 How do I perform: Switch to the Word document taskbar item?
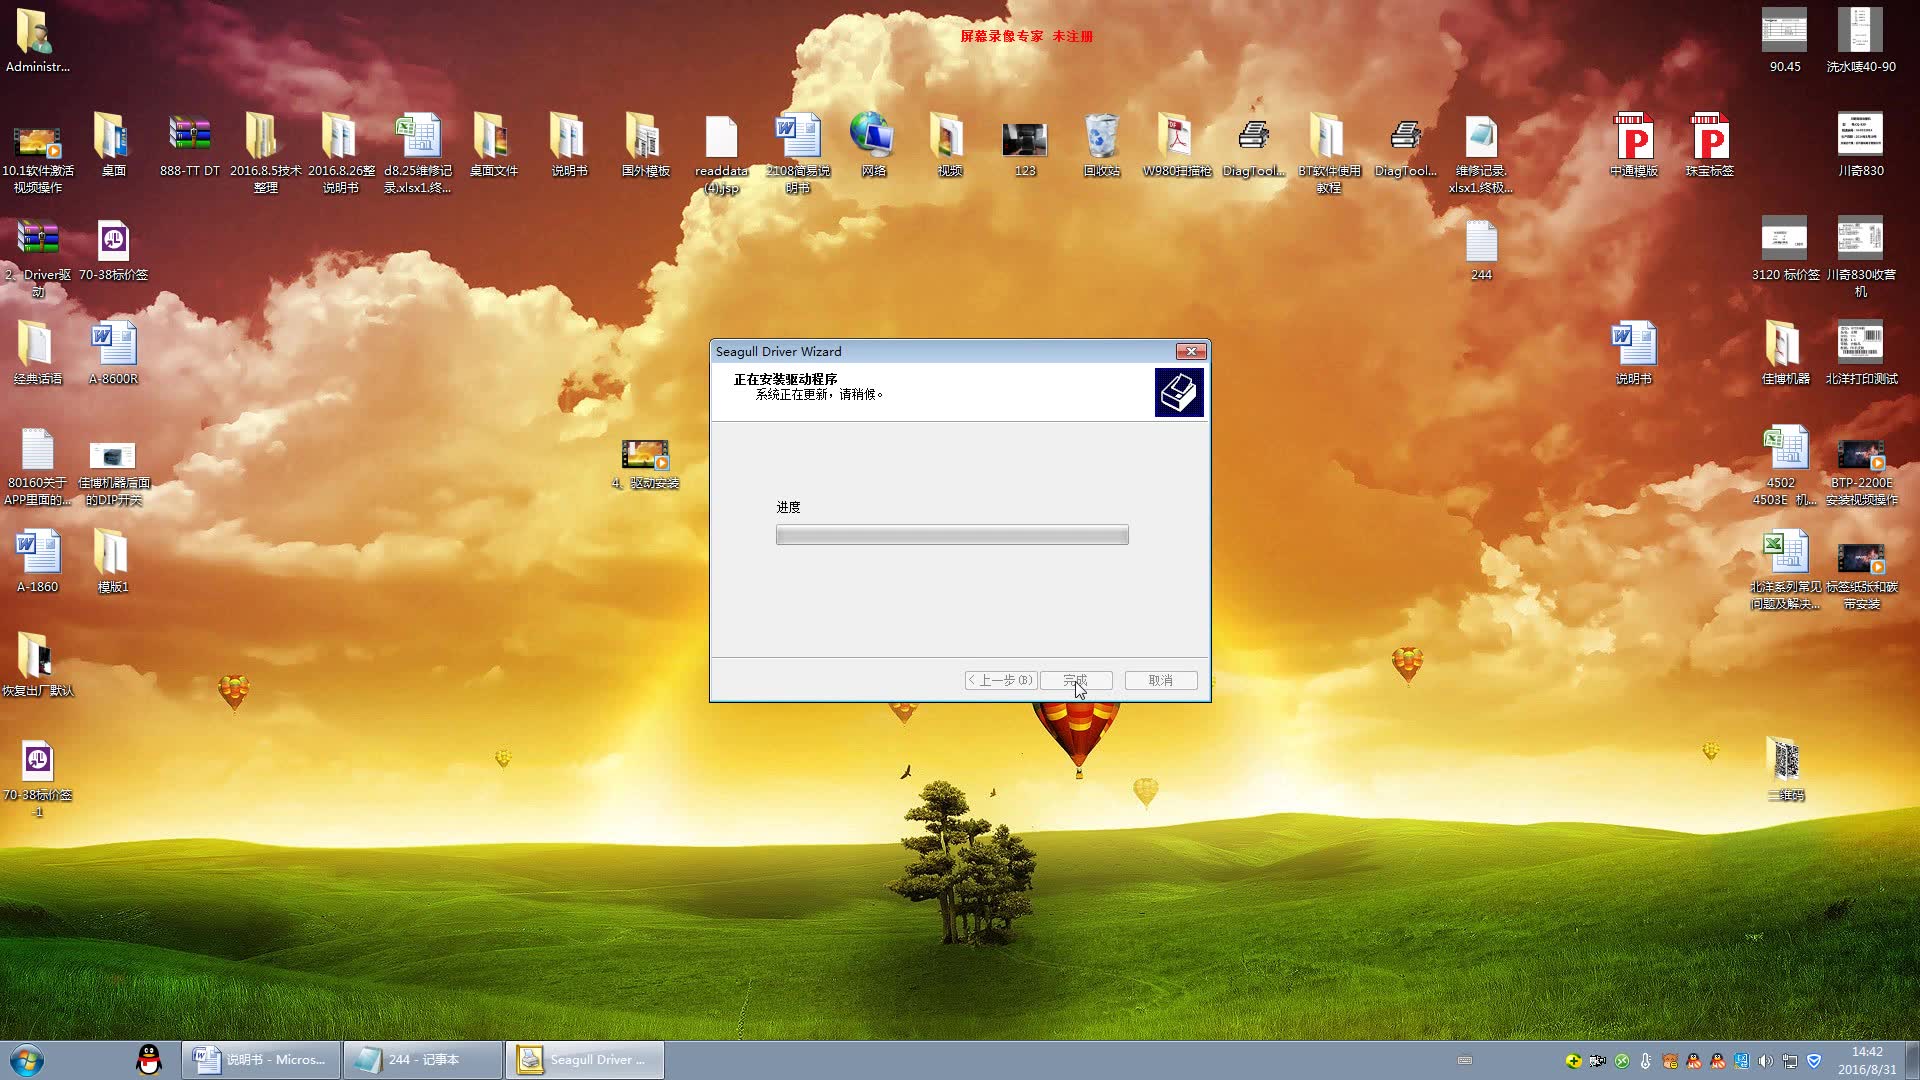click(261, 1060)
